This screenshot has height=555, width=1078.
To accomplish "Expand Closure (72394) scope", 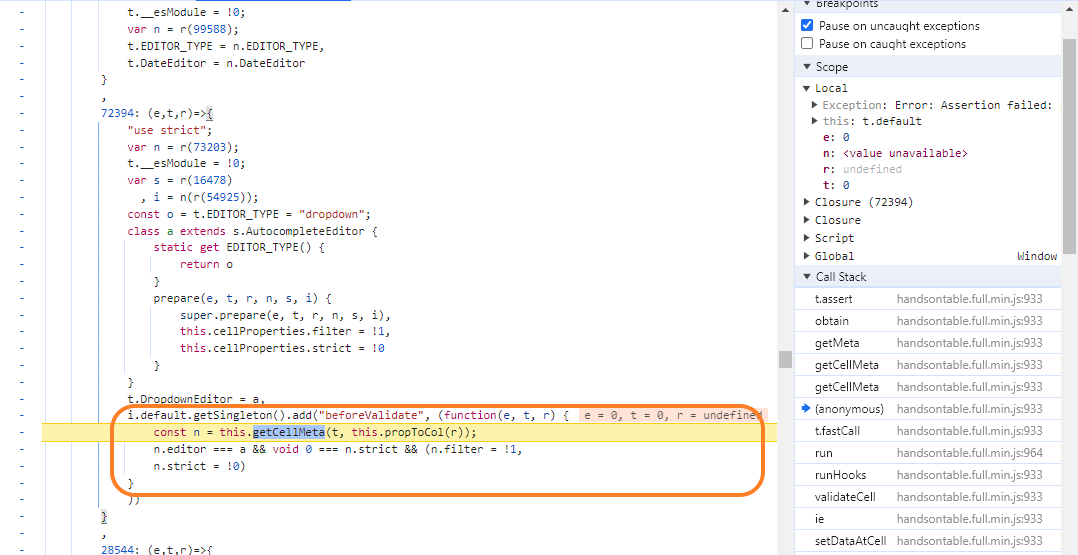I will coord(807,202).
